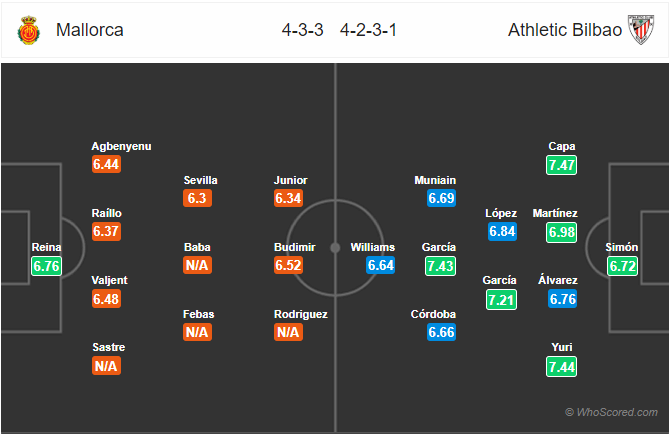
Task: Click Capa's 7.47 rating badge
Action: 561,165
